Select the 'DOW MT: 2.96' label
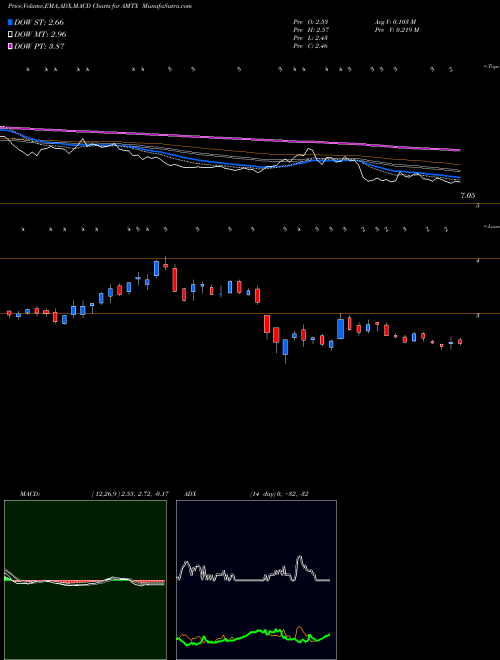Viewport: 500px width, 660px height. pos(40,34)
